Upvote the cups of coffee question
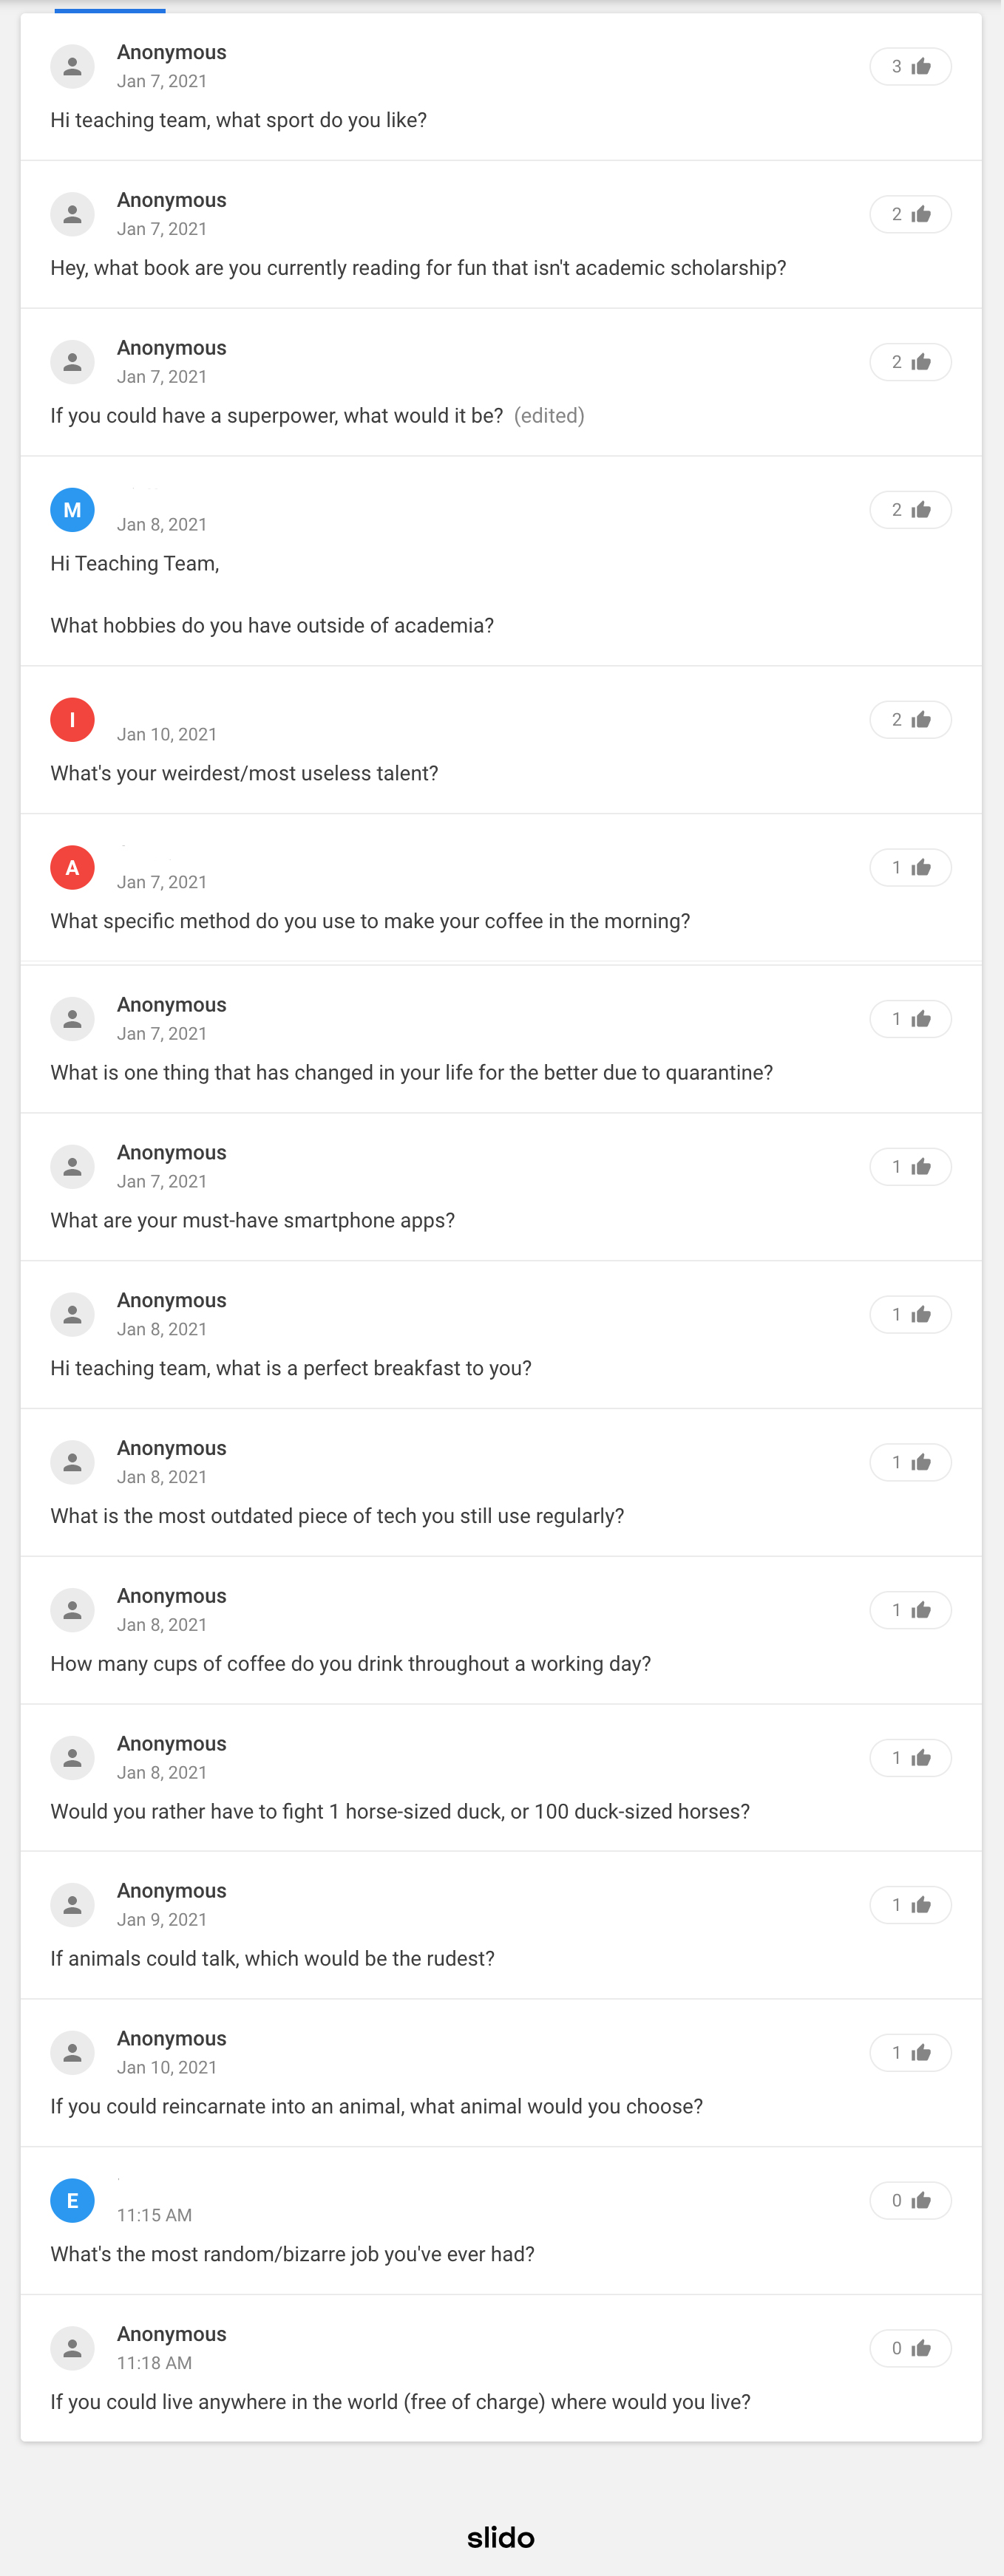Screen dimensions: 1004x2576 910,1610
